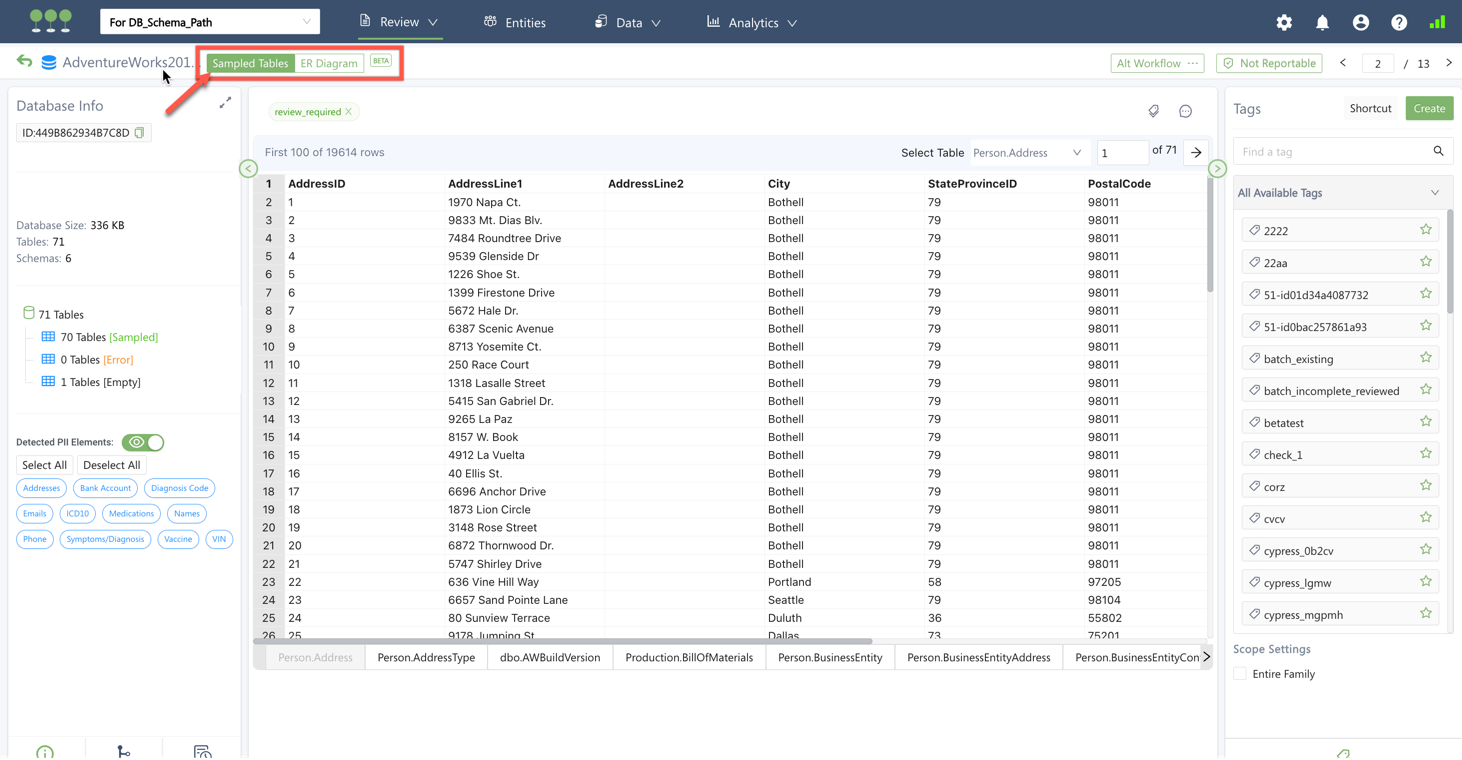
Task: Star the betatest tag as favorite
Action: coord(1426,422)
